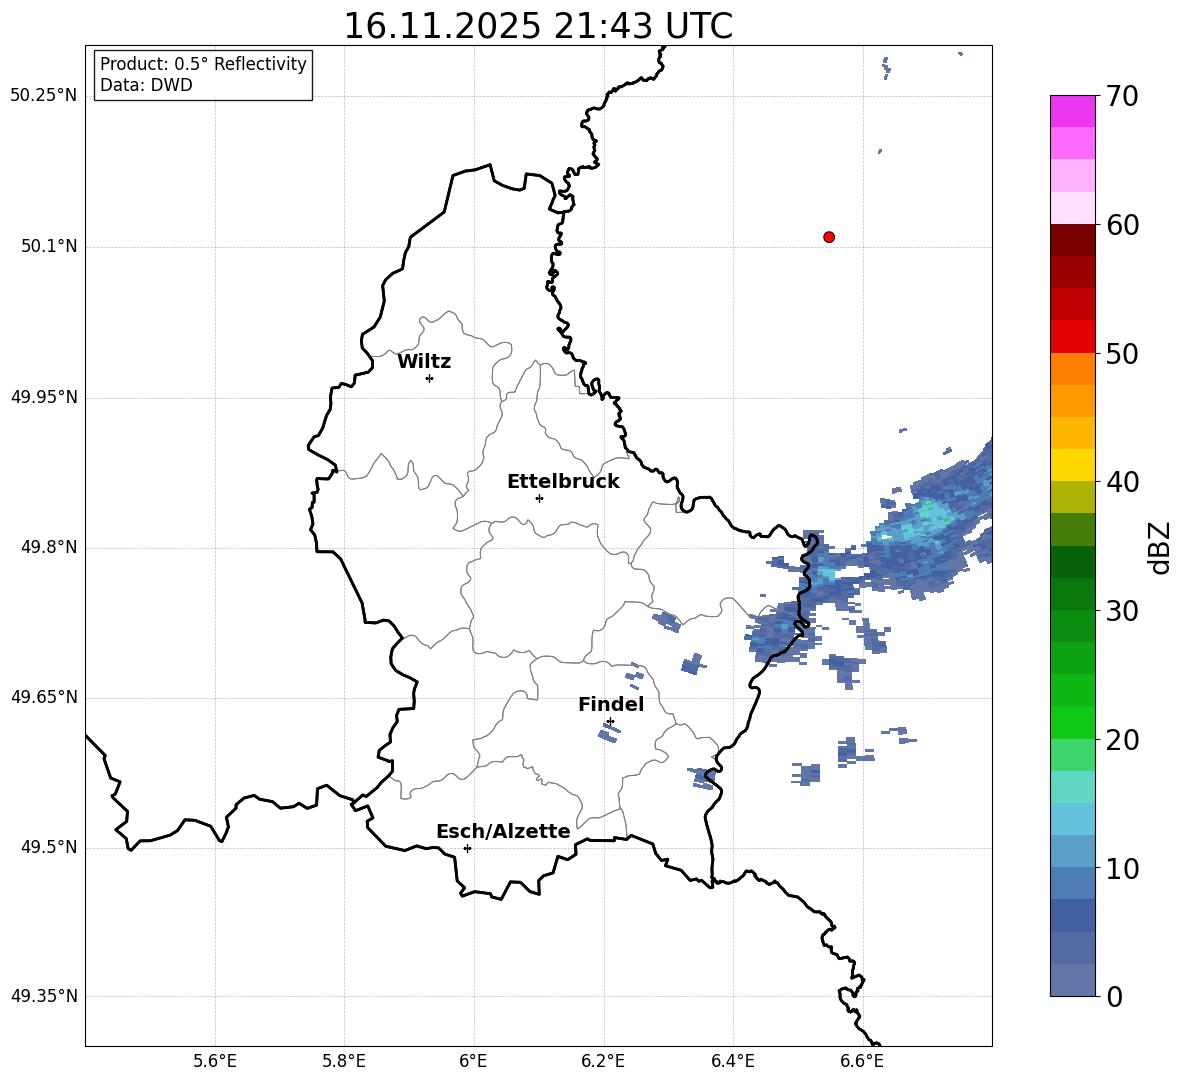This screenshot has width=1184, height=1081.
Task: Click the 'Product: 0.5° Reflectivity' text
Action: click(203, 64)
